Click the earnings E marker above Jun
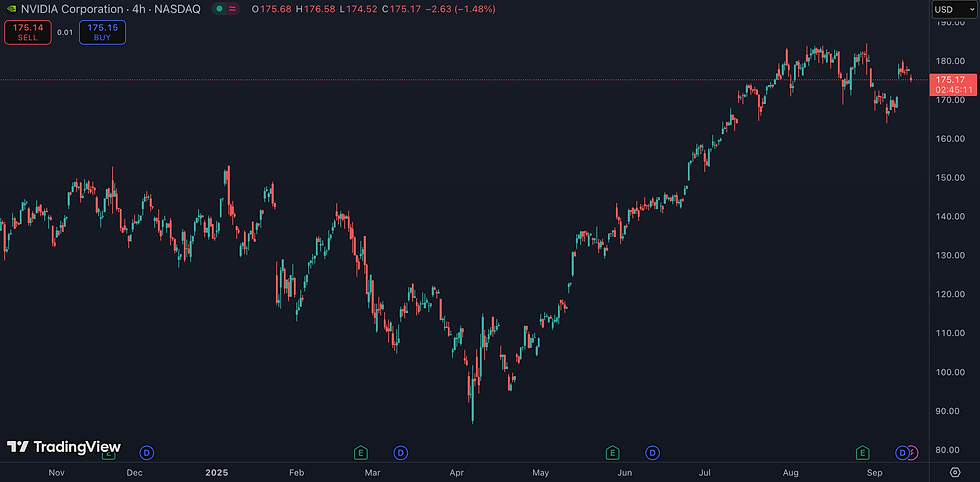The width and height of the screenshot is (980, 482). [612, 452]
